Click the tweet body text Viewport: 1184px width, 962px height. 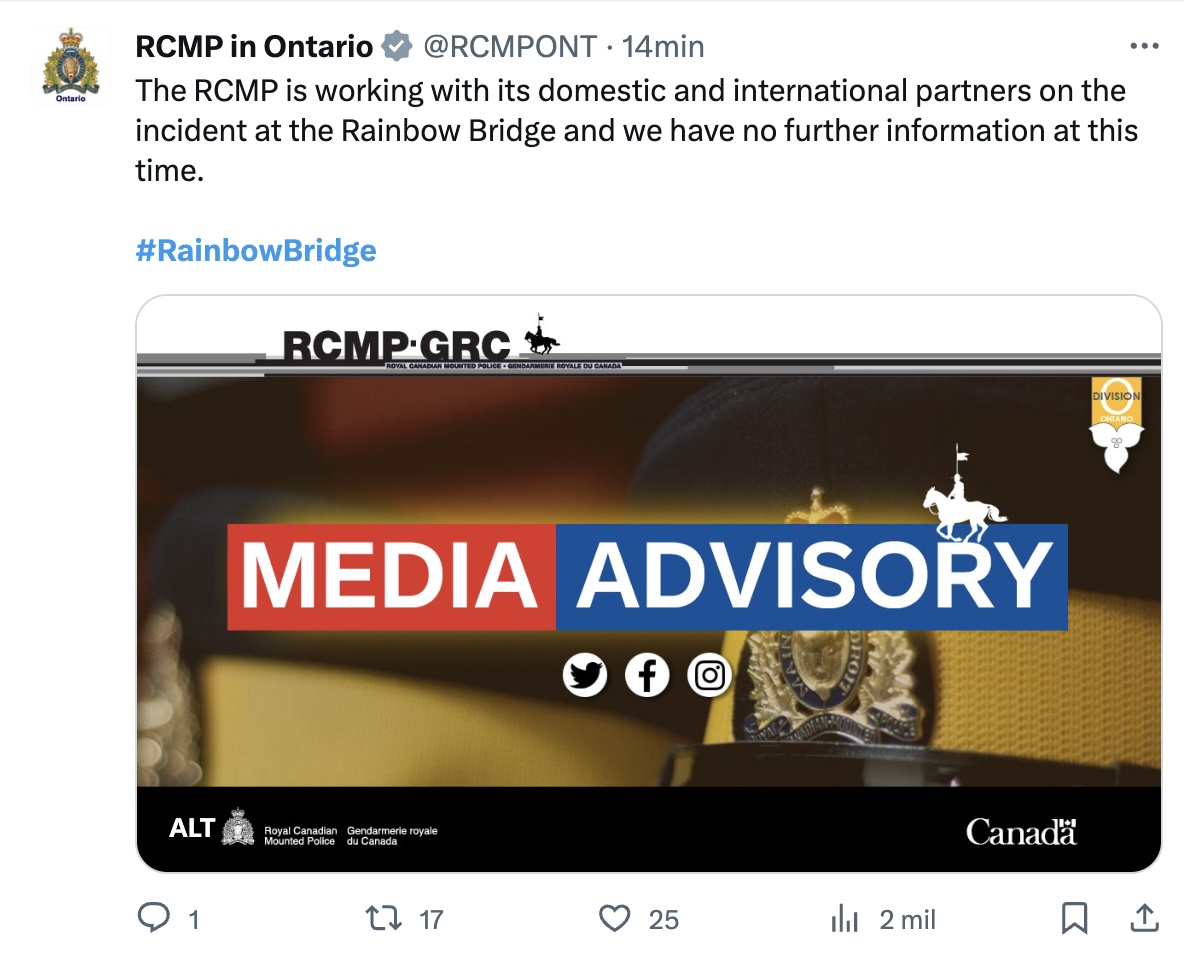click(x=636, y=130)
